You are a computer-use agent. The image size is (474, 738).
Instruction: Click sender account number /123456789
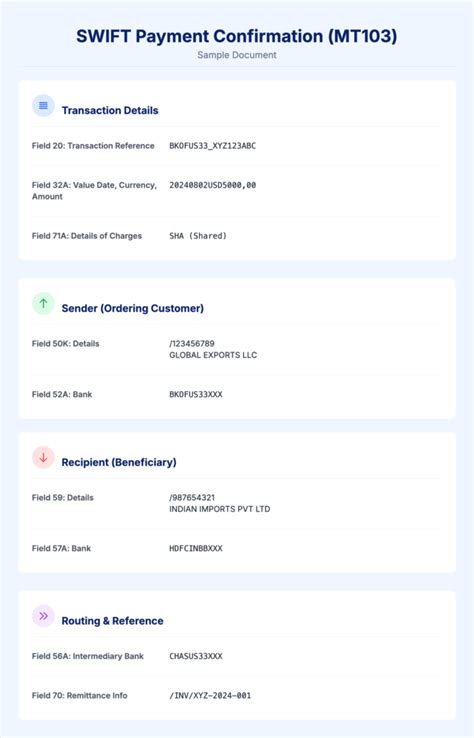click(192, 344)
